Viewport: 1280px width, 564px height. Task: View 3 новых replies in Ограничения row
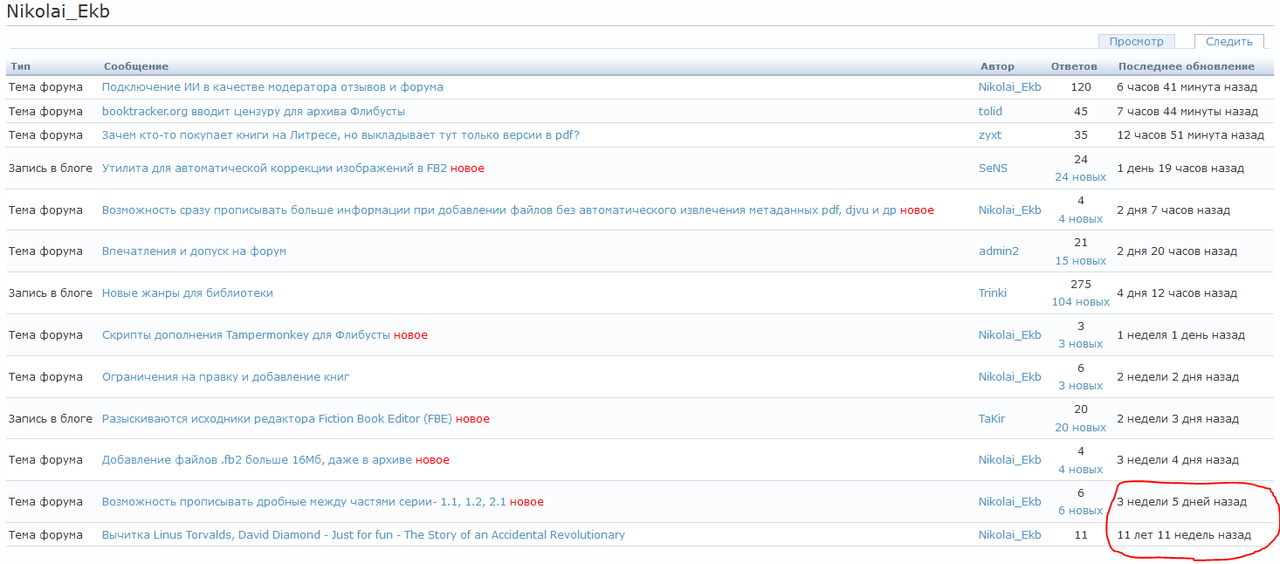[x=1080, y=386]
